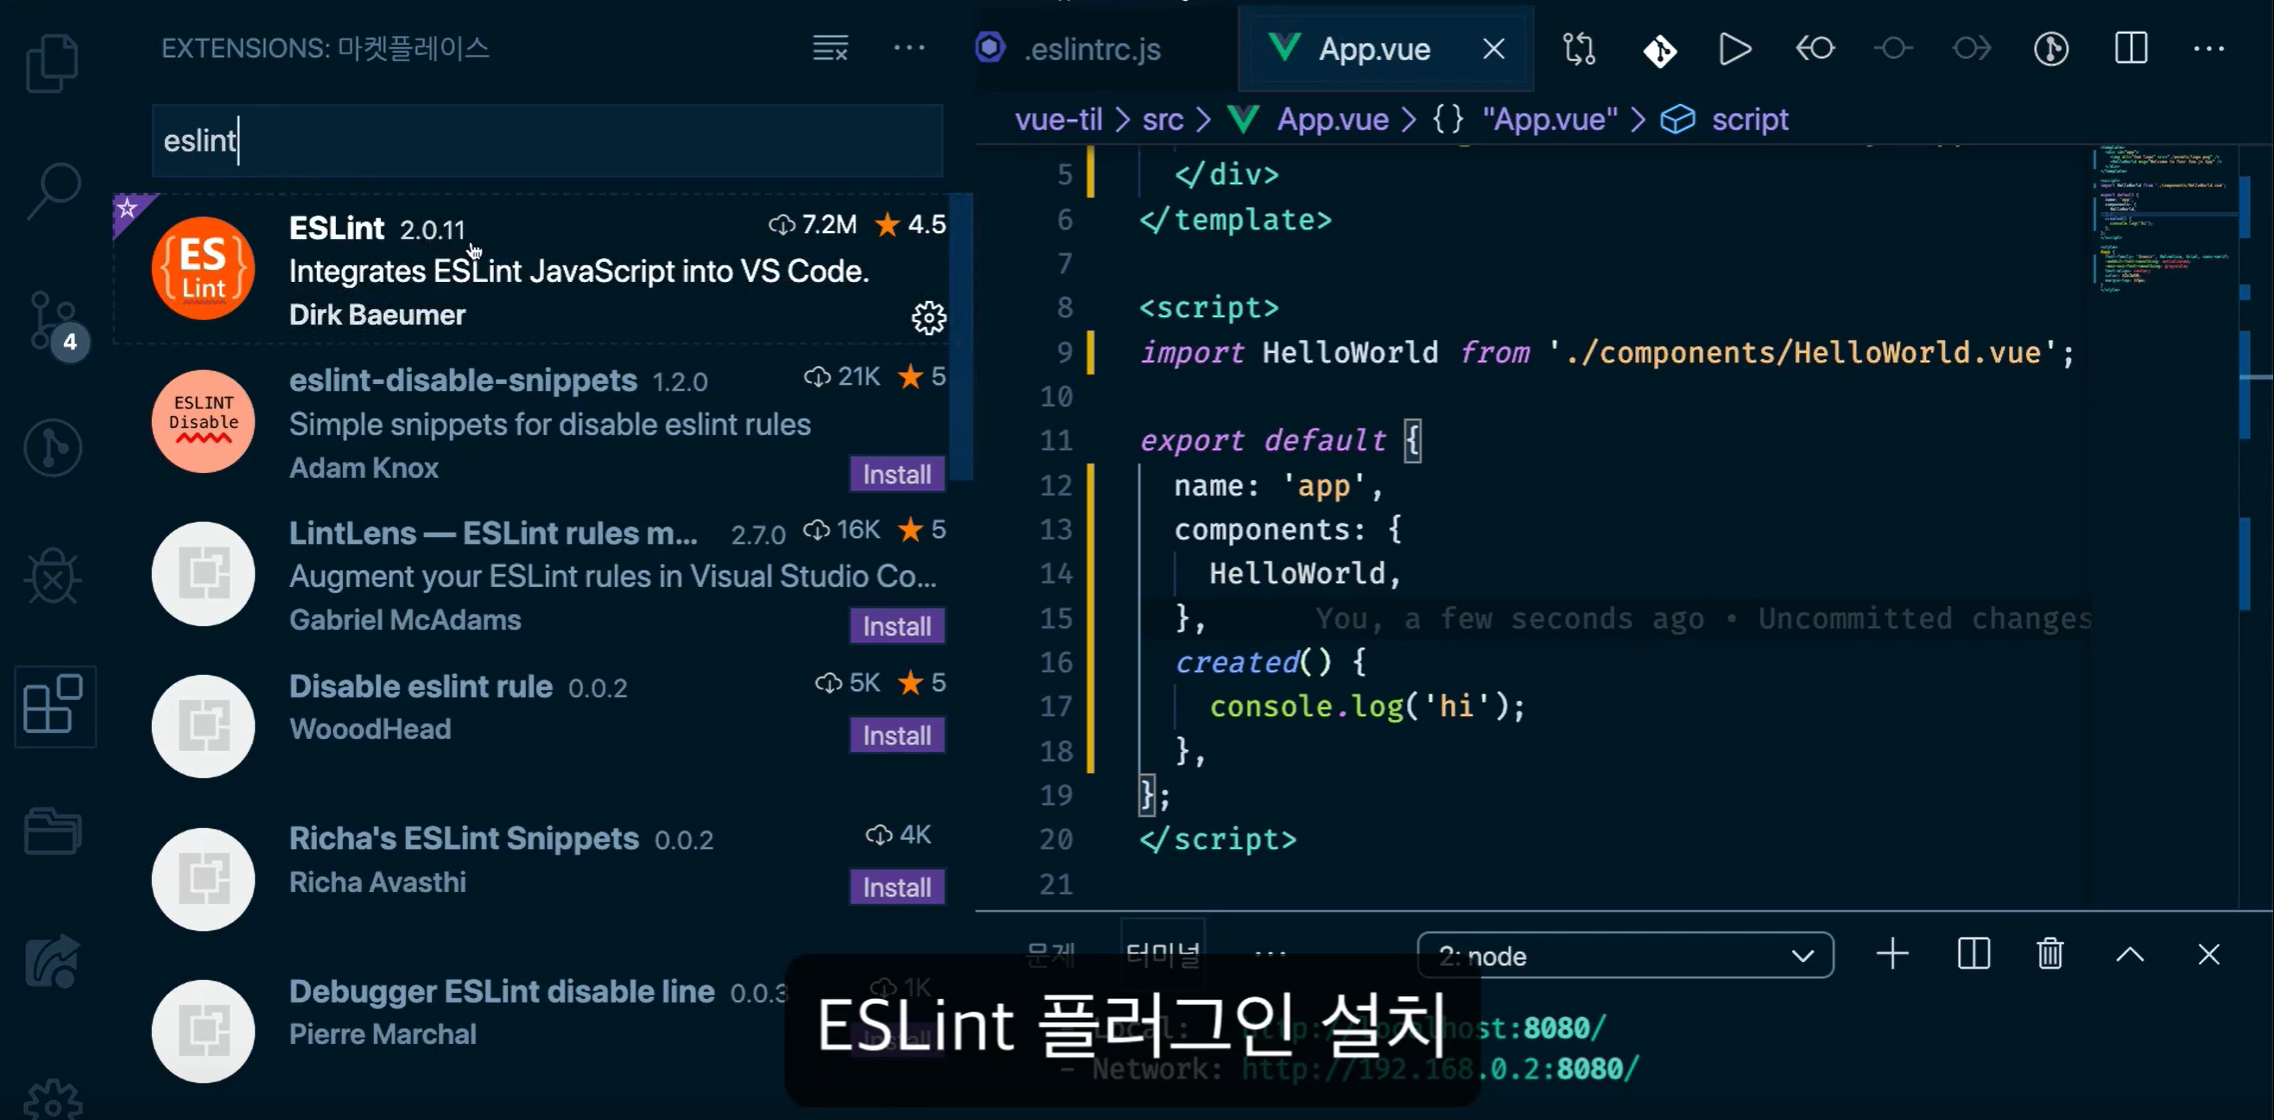
Task: Click the diamond git icon in editor toolbar
Action: (1660, 50)
